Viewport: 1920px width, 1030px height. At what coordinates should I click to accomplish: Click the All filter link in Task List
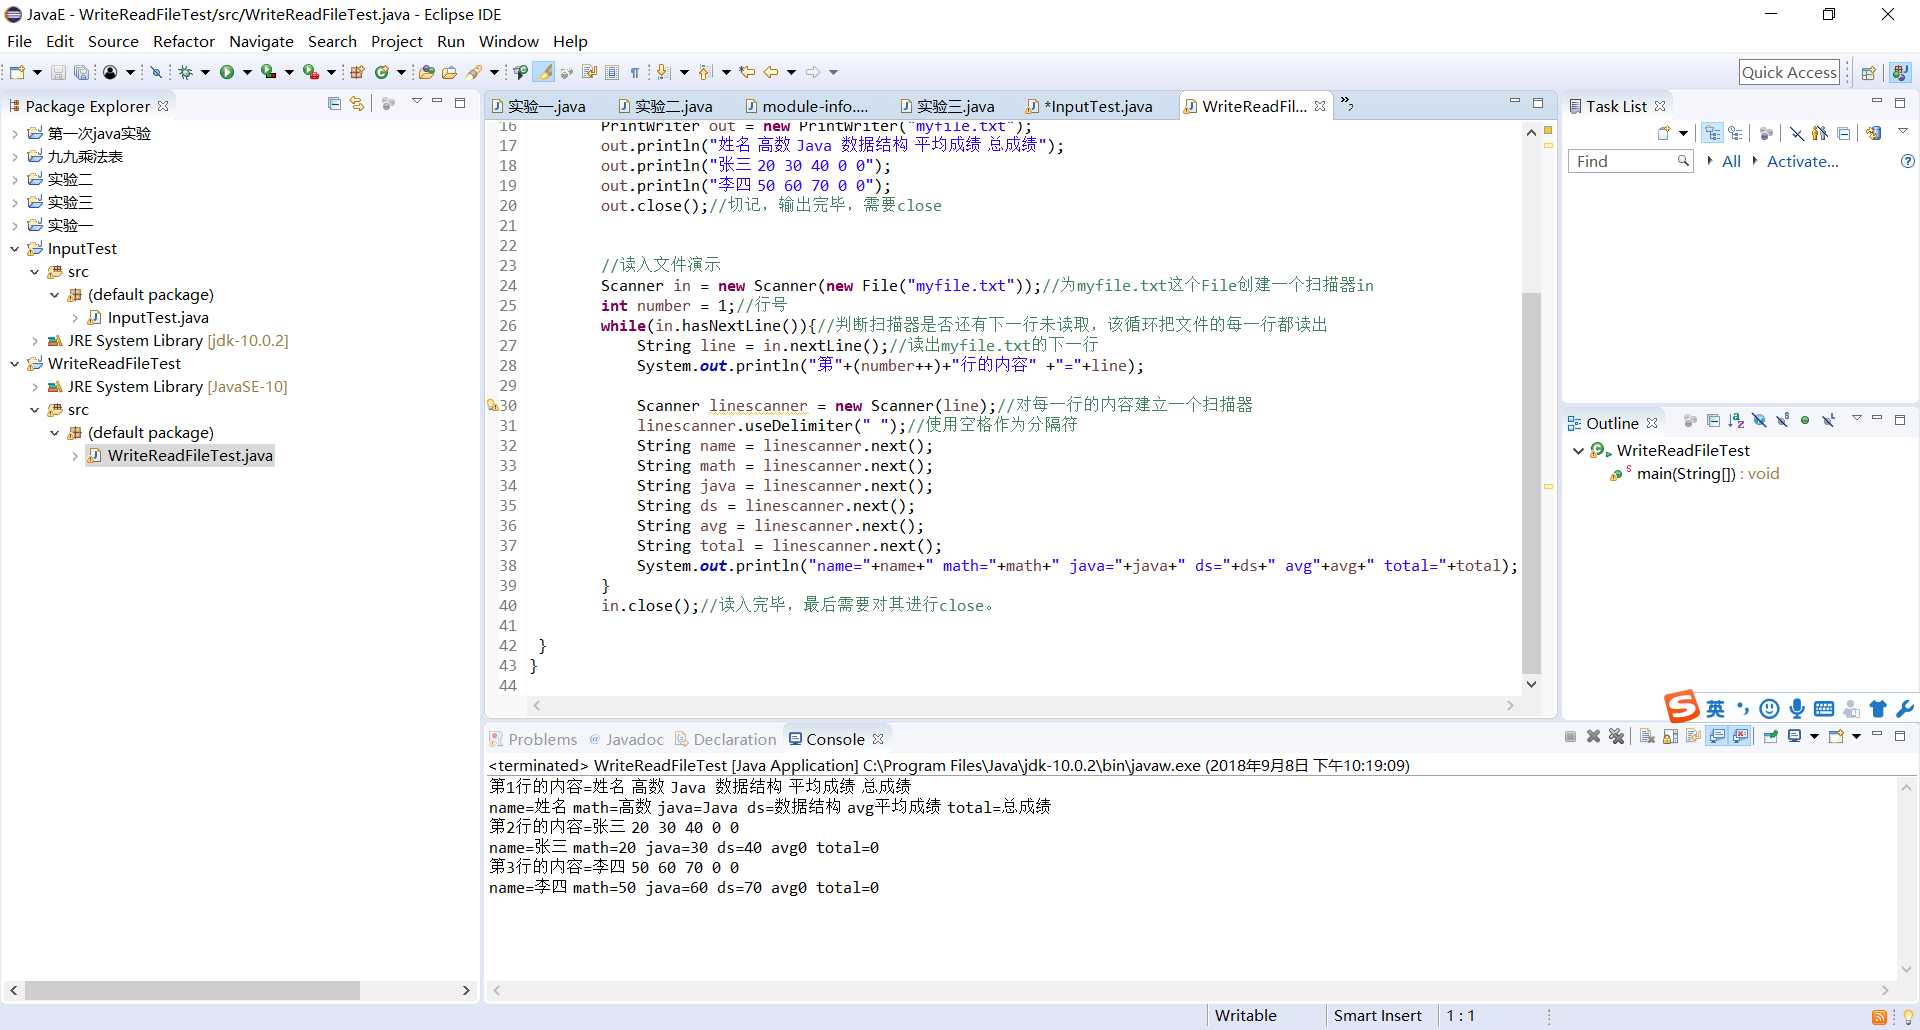[x=1731, y=161]
